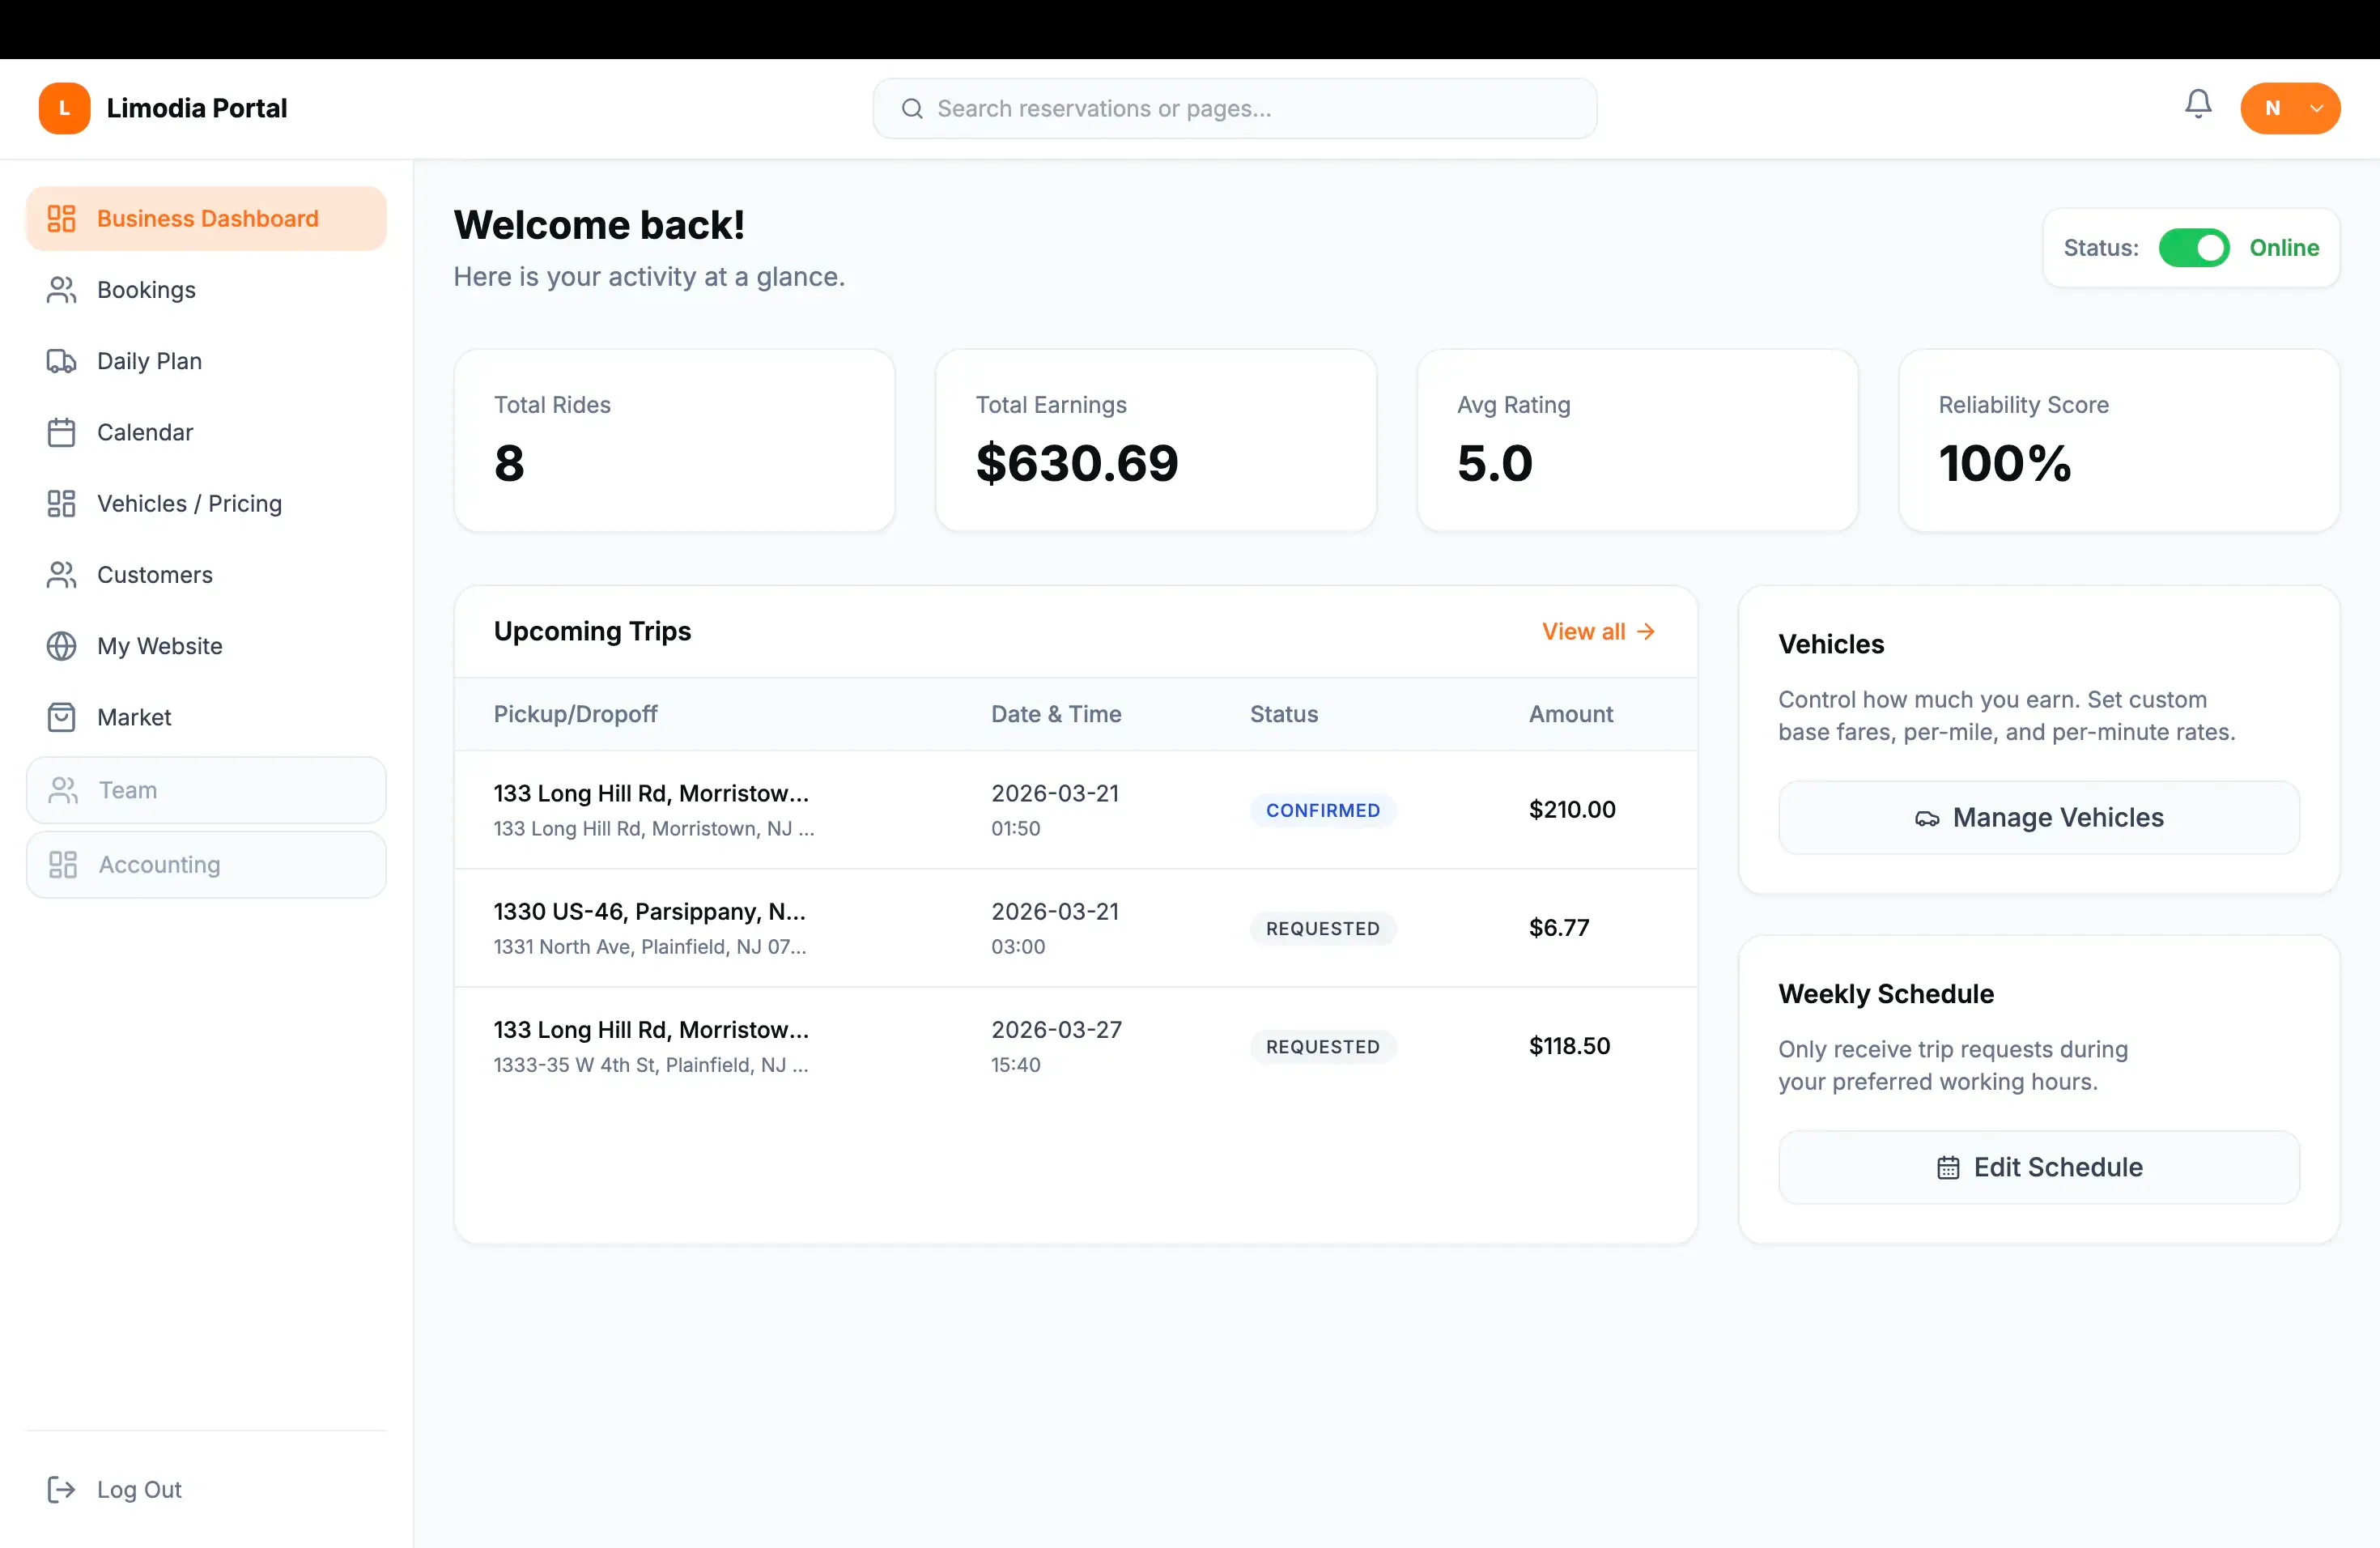Click the Log Out arrow icon
Viewport: 2380px width, 1548px height.
[x=61, y=1489]
